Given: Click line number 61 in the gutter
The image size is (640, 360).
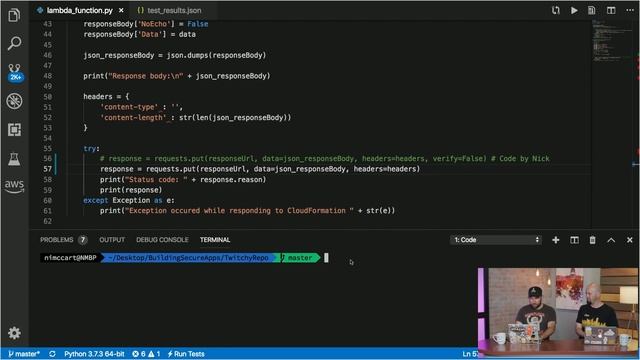Looking at the screenshot, I should point(48,211).
